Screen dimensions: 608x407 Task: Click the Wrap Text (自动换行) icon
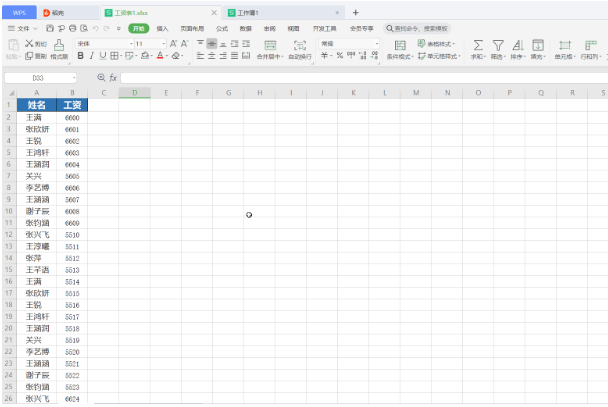300,45
